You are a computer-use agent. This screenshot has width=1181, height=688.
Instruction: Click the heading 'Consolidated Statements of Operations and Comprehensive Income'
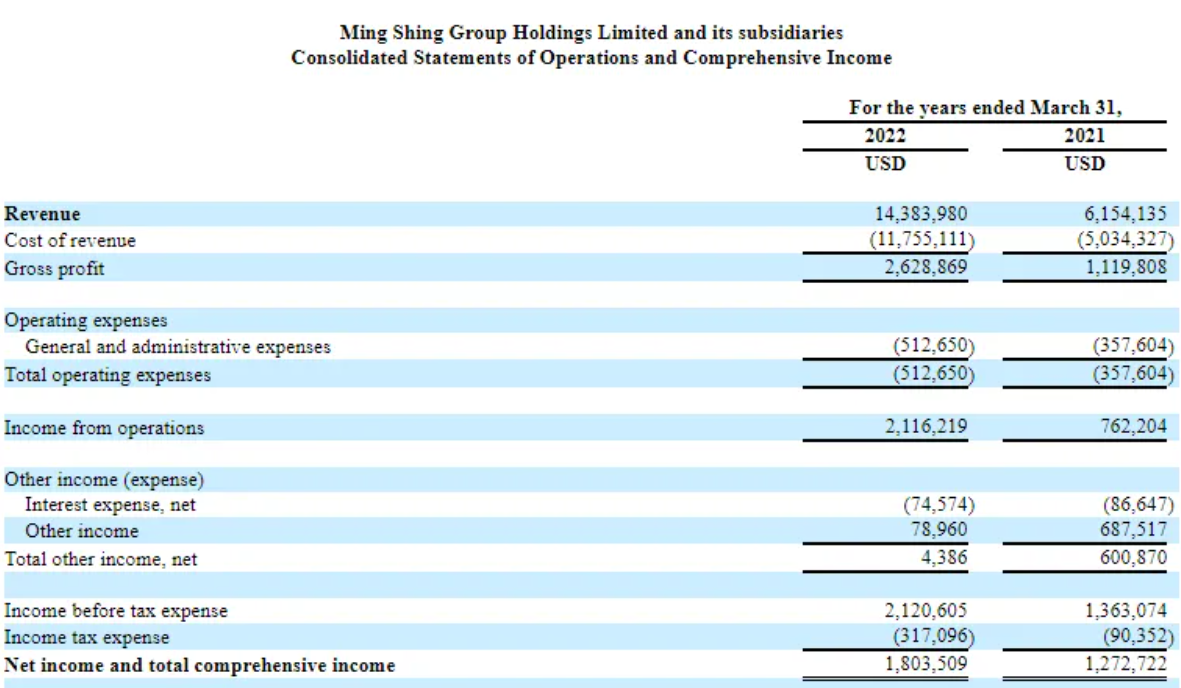point(591,58)
